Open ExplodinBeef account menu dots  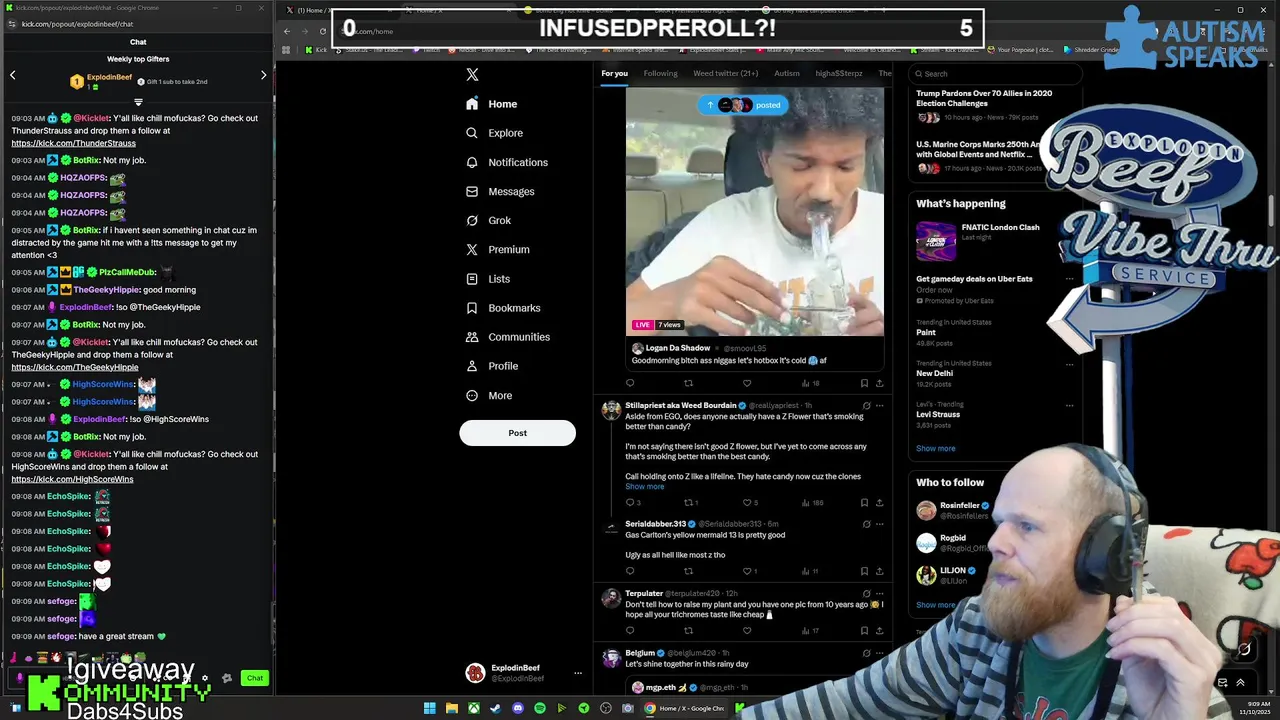pos(577,673)
